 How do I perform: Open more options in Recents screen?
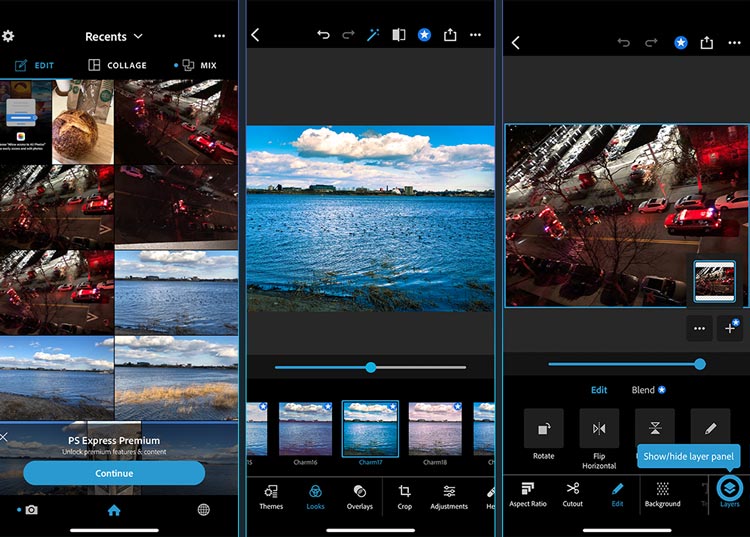tap(219, 36)
